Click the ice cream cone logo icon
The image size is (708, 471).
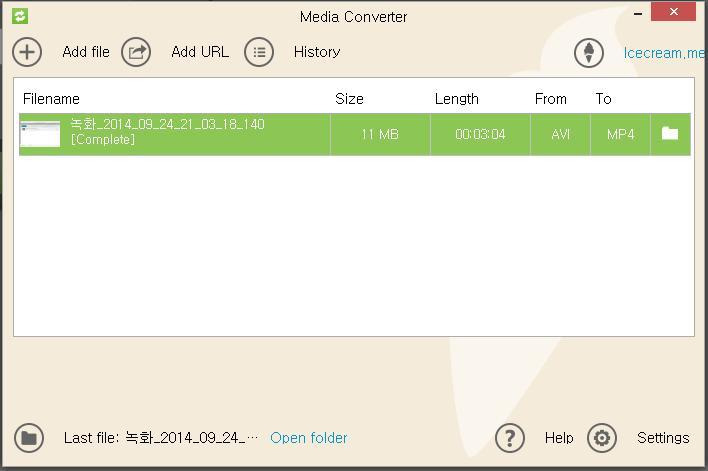pos(589,53)
